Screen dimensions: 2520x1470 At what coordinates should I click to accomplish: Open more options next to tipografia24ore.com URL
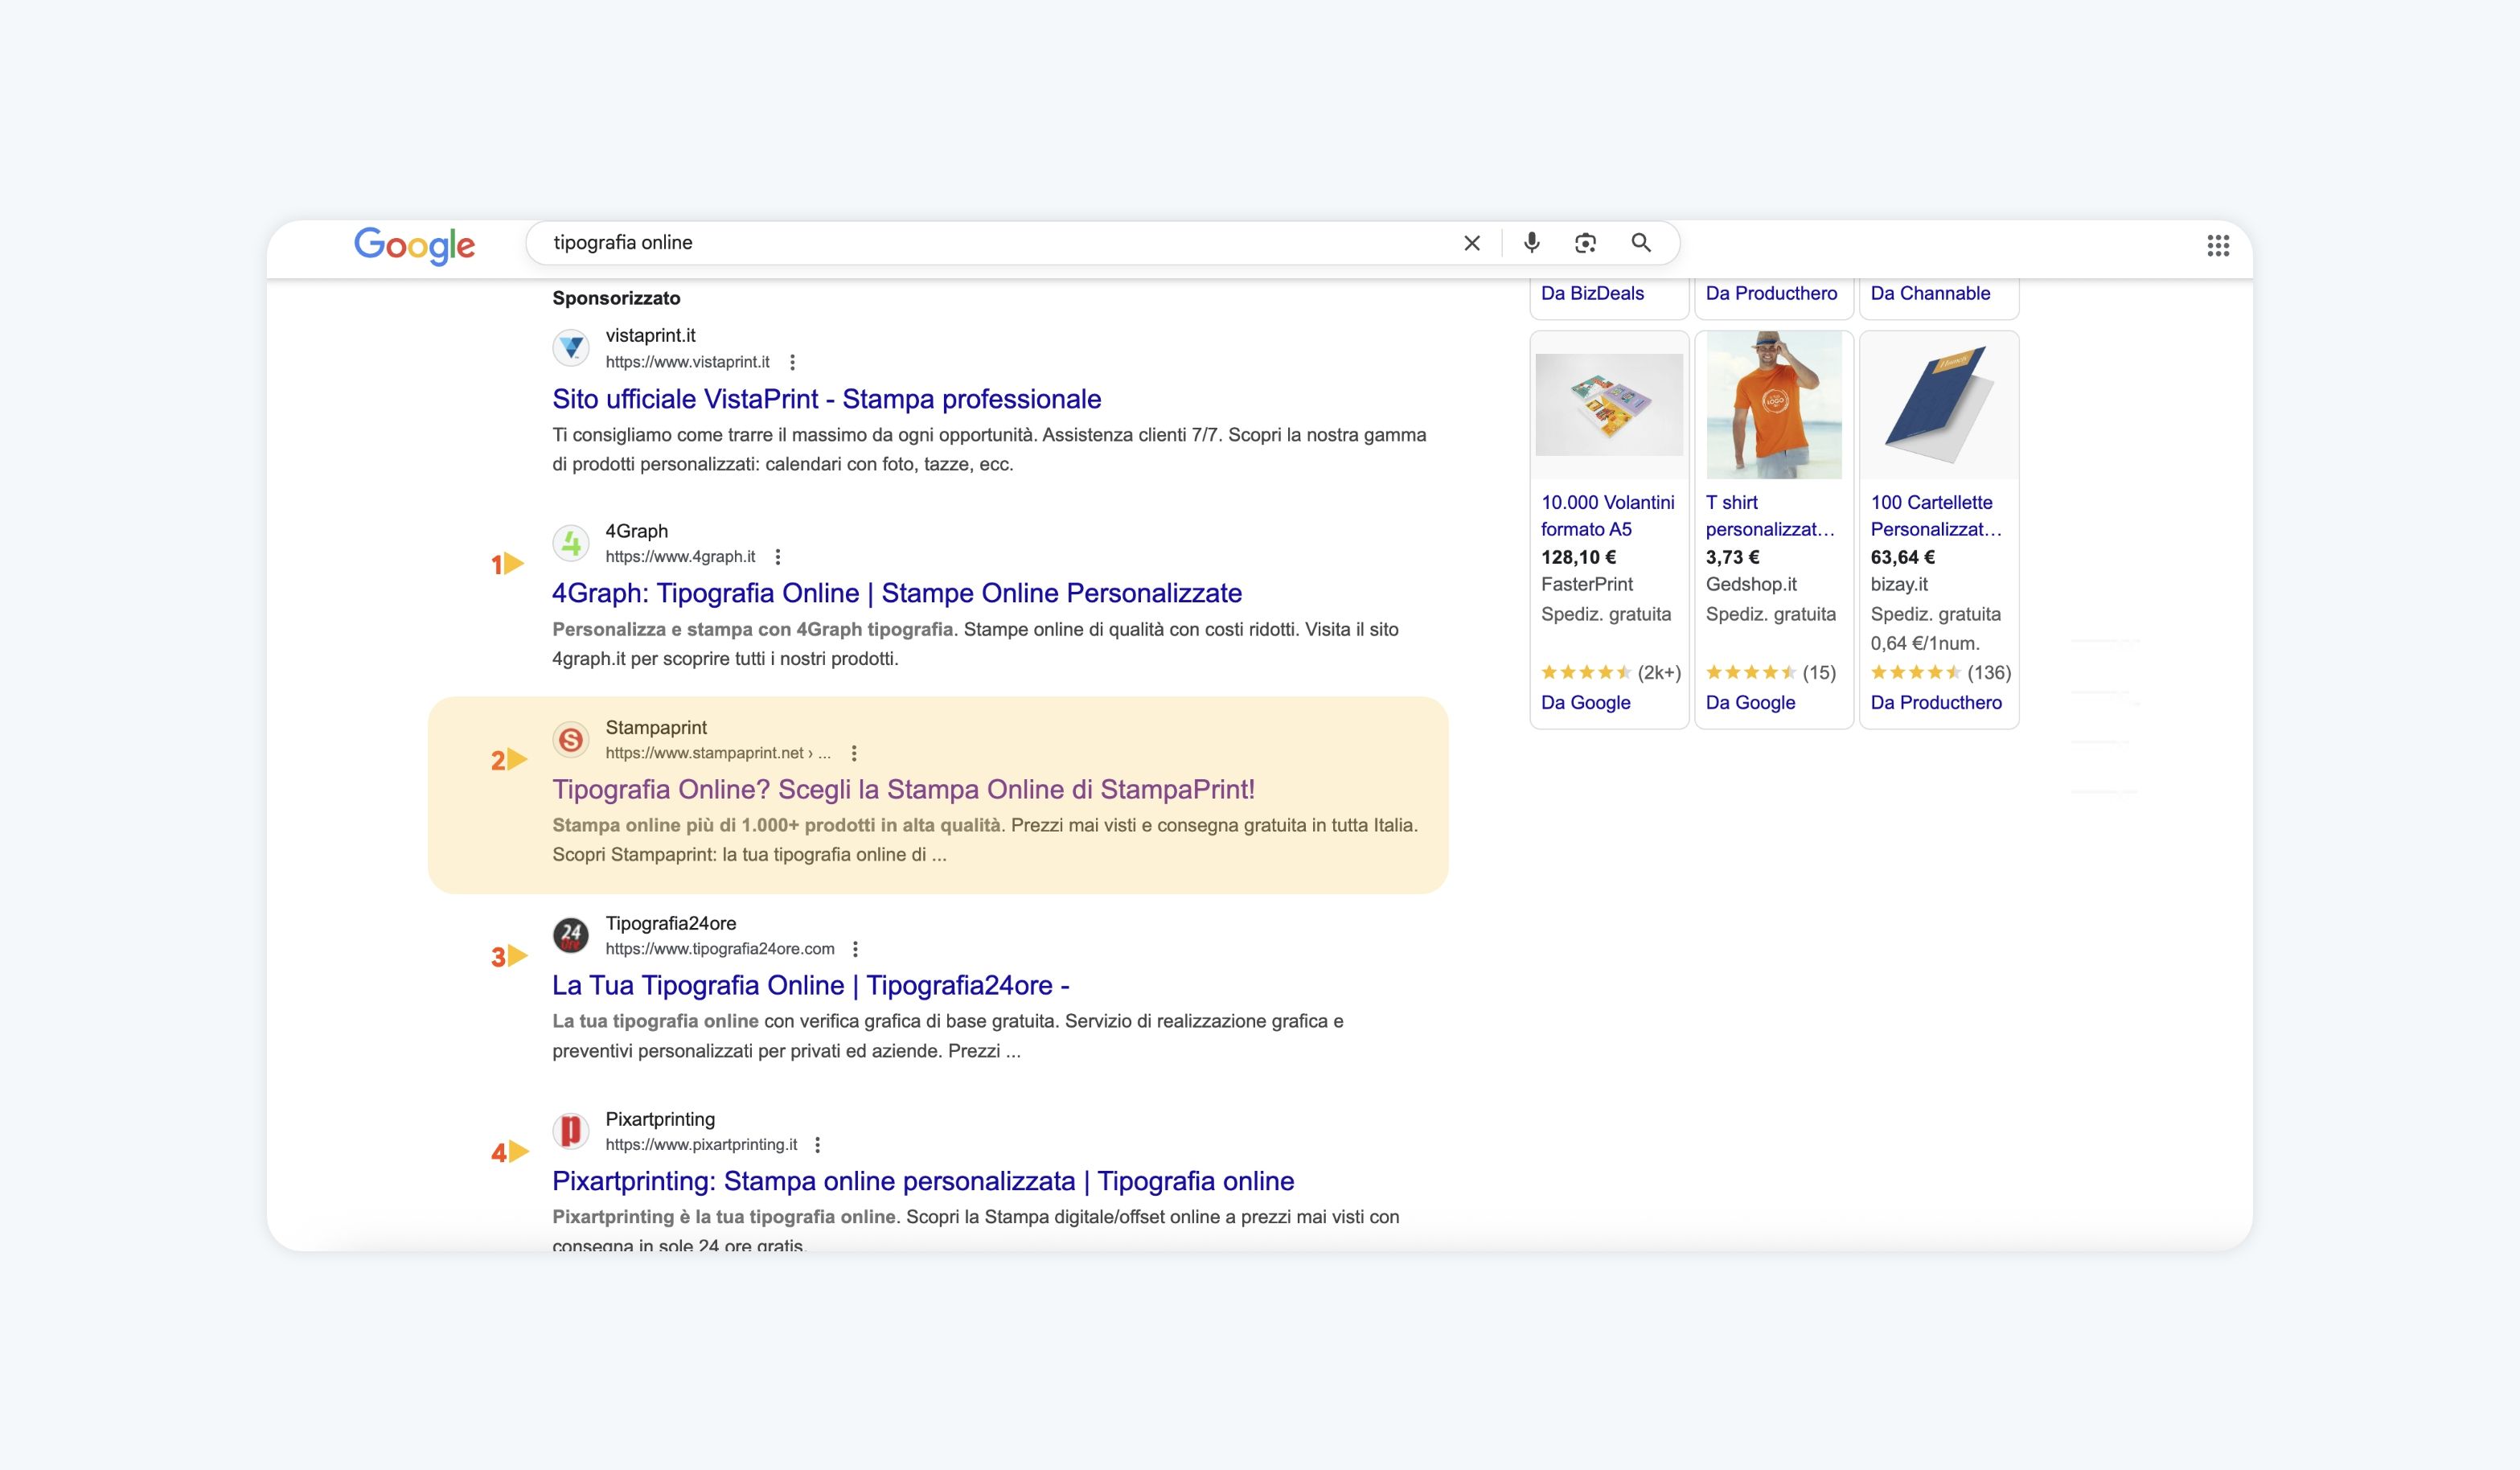(855, 949)
